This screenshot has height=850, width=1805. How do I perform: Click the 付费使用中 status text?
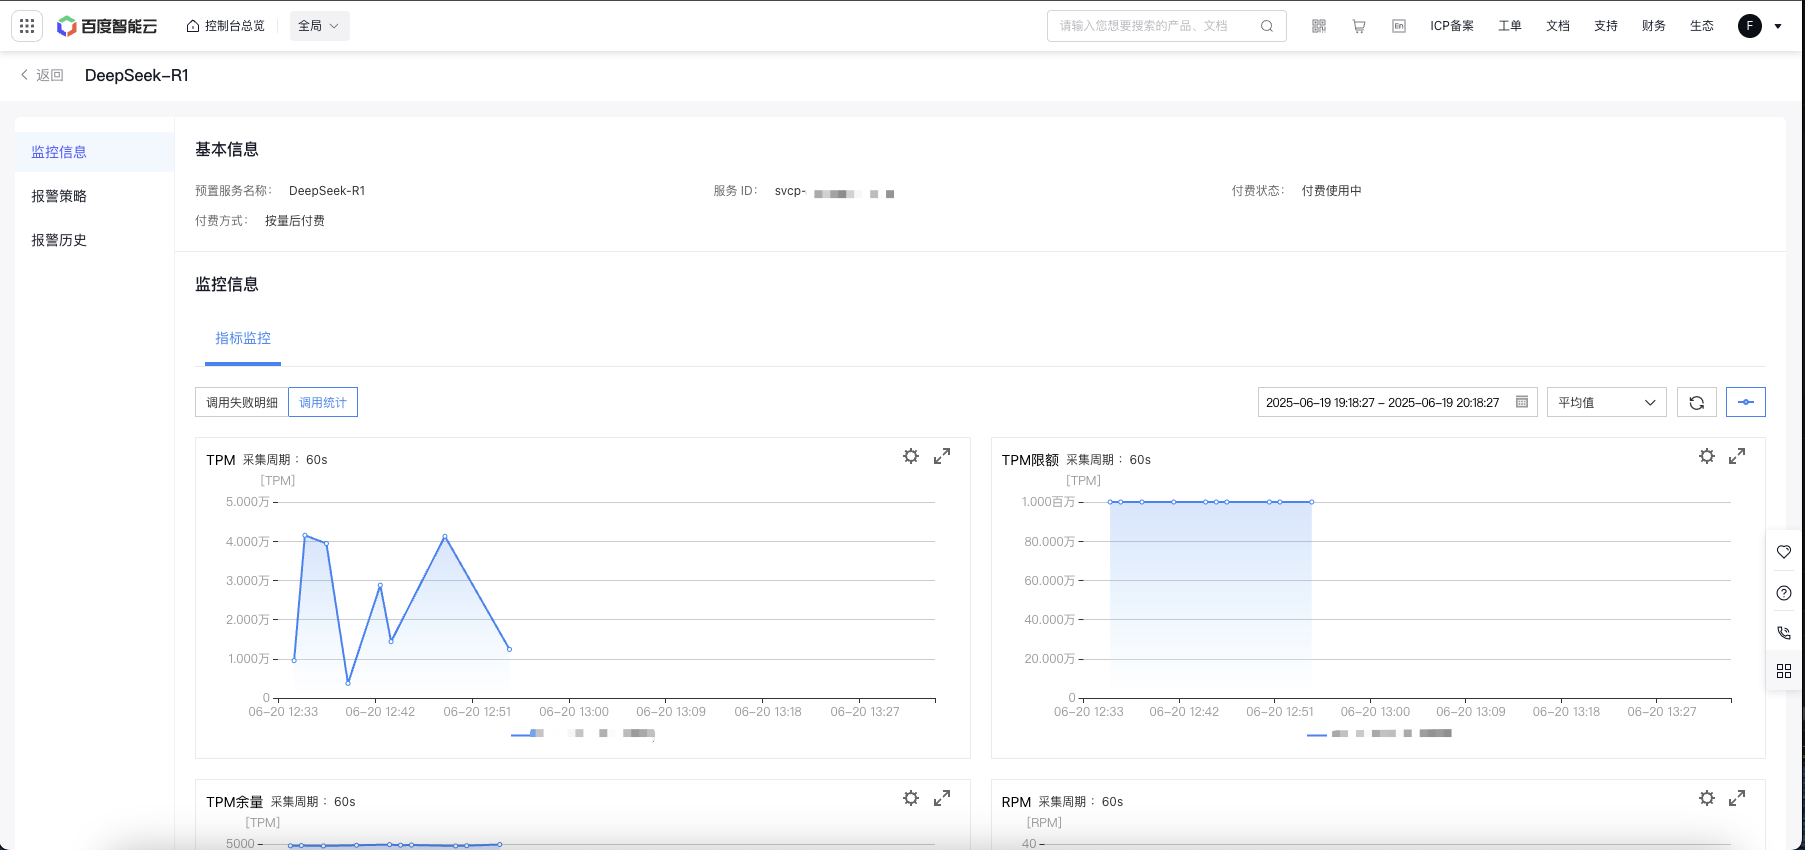click(x=1332, y=191)
